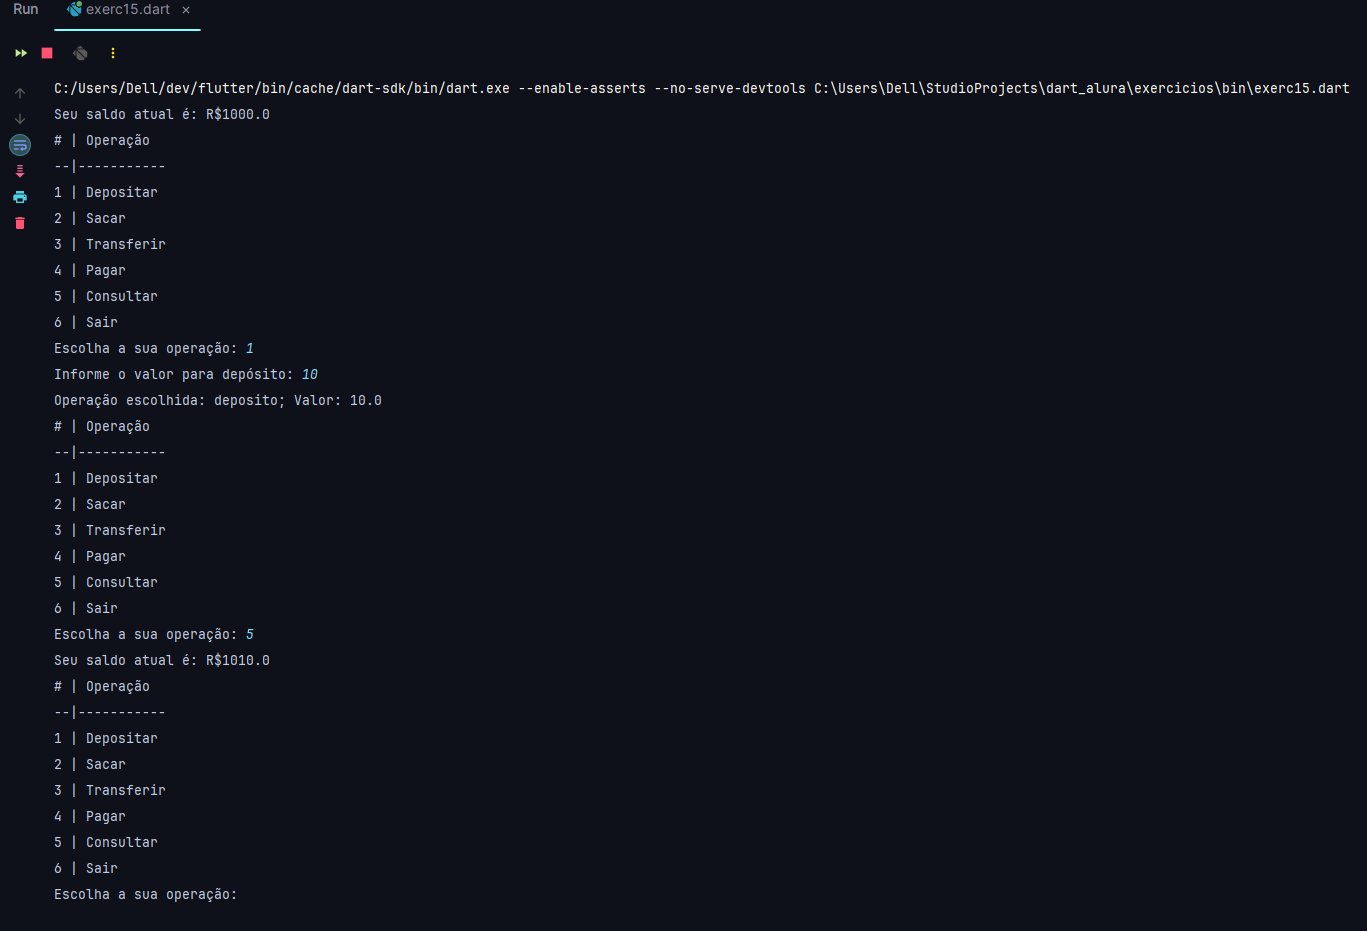
Task: Print the console output via printer icon
Action: [x=20, y=197]
